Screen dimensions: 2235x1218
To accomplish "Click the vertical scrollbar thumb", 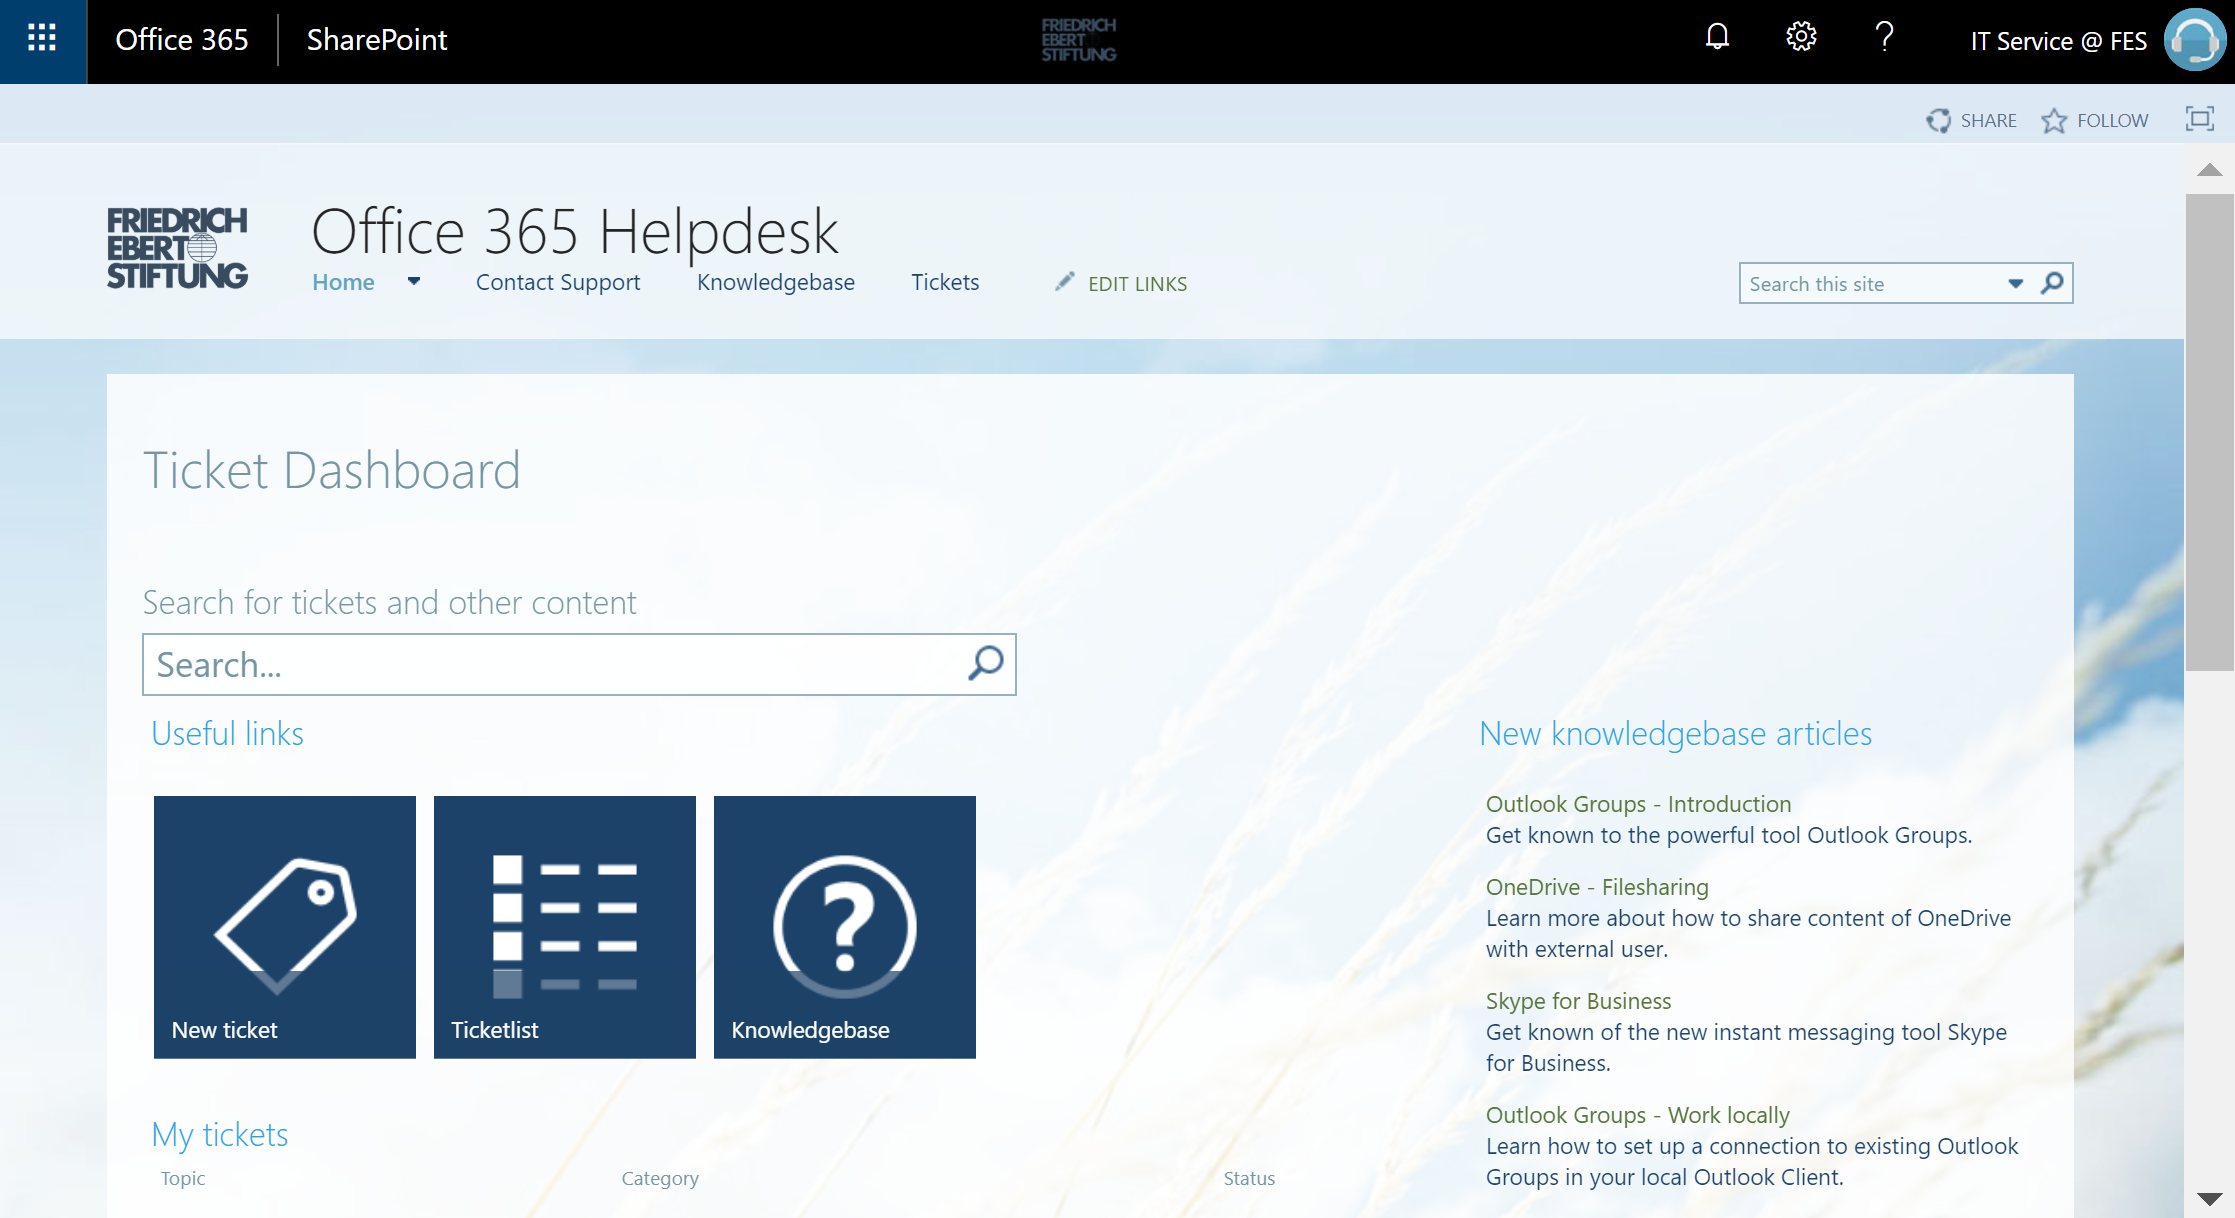I will point(2210,432).
